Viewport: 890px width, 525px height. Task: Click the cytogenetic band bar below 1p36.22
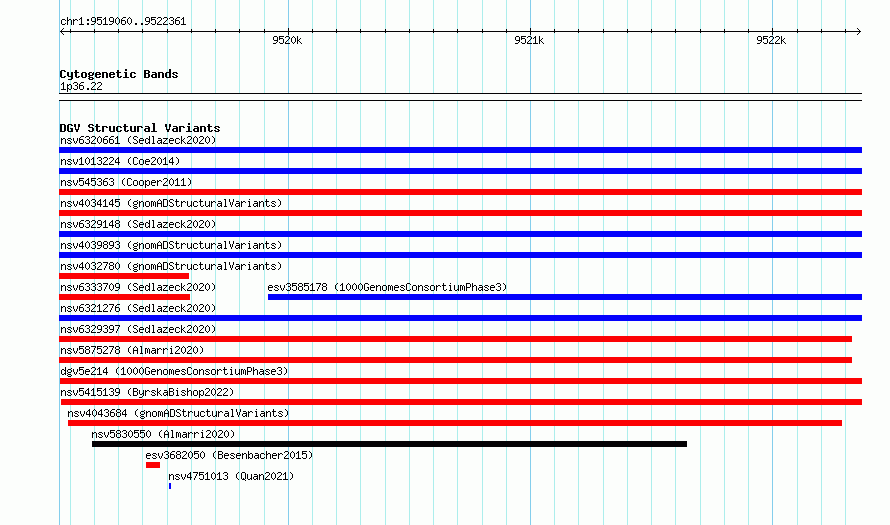(x=460, y=97)
